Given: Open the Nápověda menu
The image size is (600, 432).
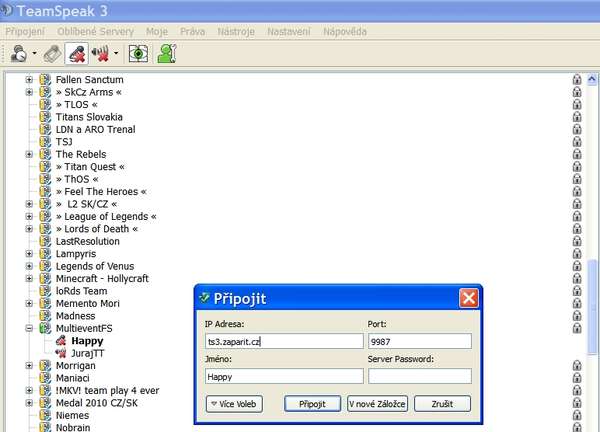Looking at the screenshot, I should tap(345, 31).
